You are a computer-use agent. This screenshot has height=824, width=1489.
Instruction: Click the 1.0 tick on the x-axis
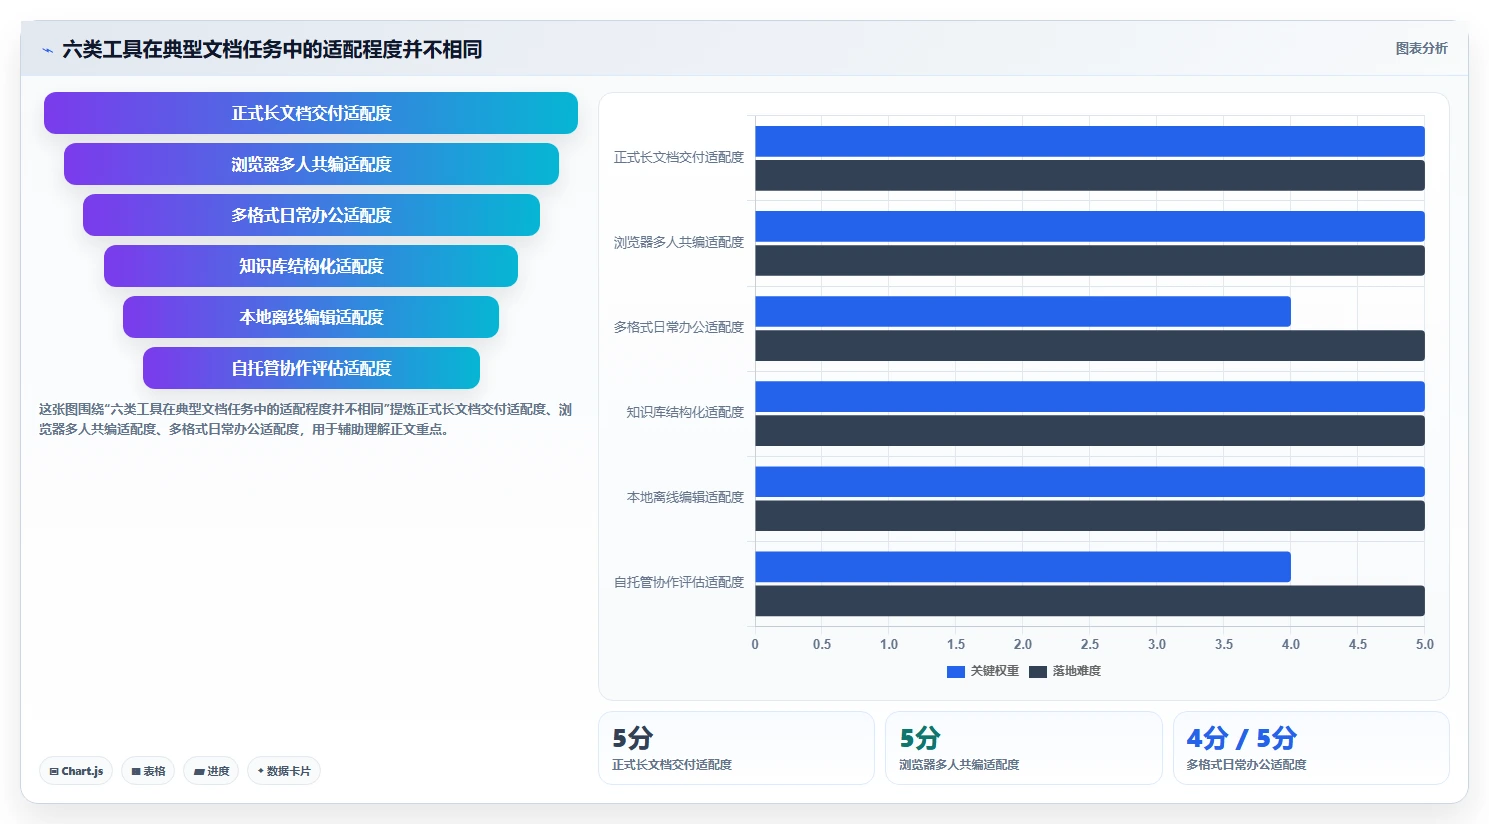click(x=889, y=644)
